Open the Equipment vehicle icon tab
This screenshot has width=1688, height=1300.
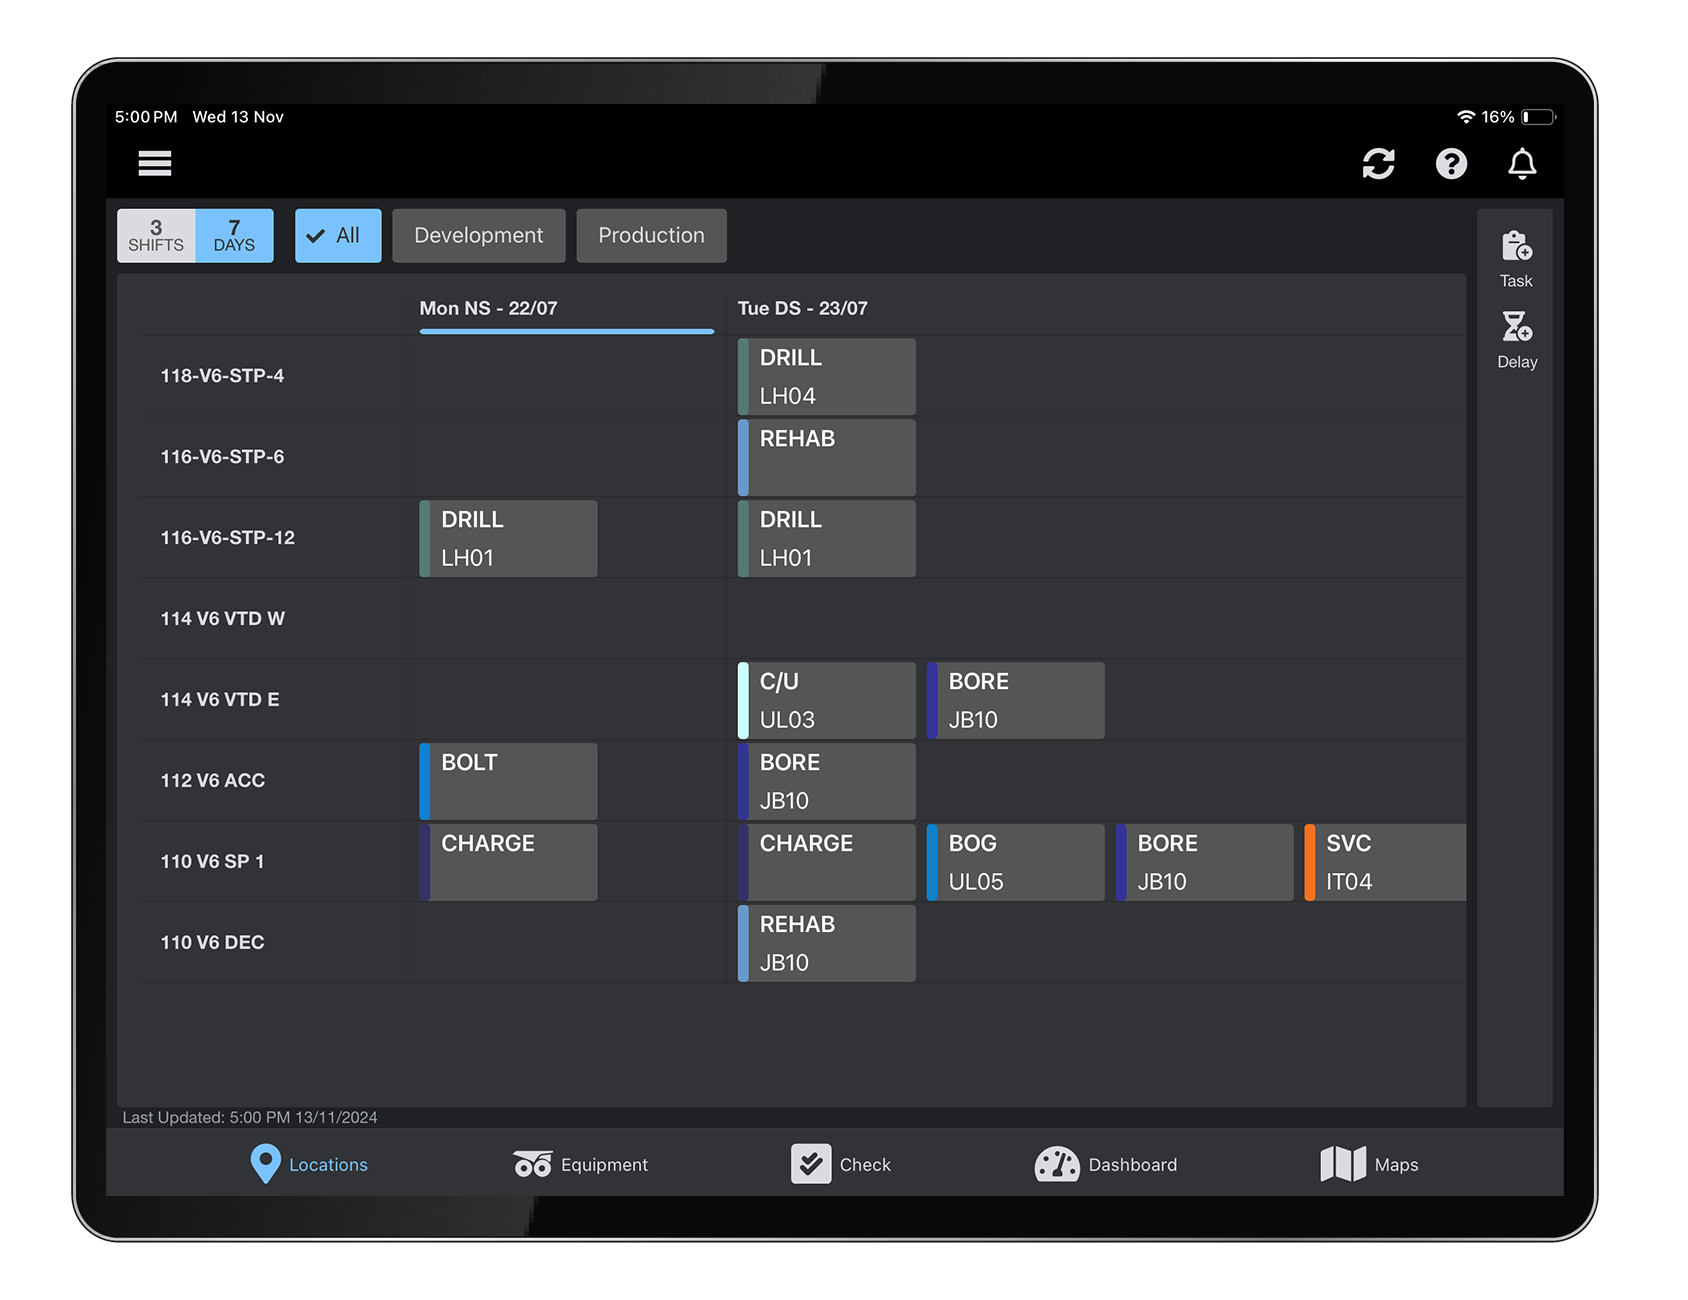pyautogui.click(x=580, y=1164)
